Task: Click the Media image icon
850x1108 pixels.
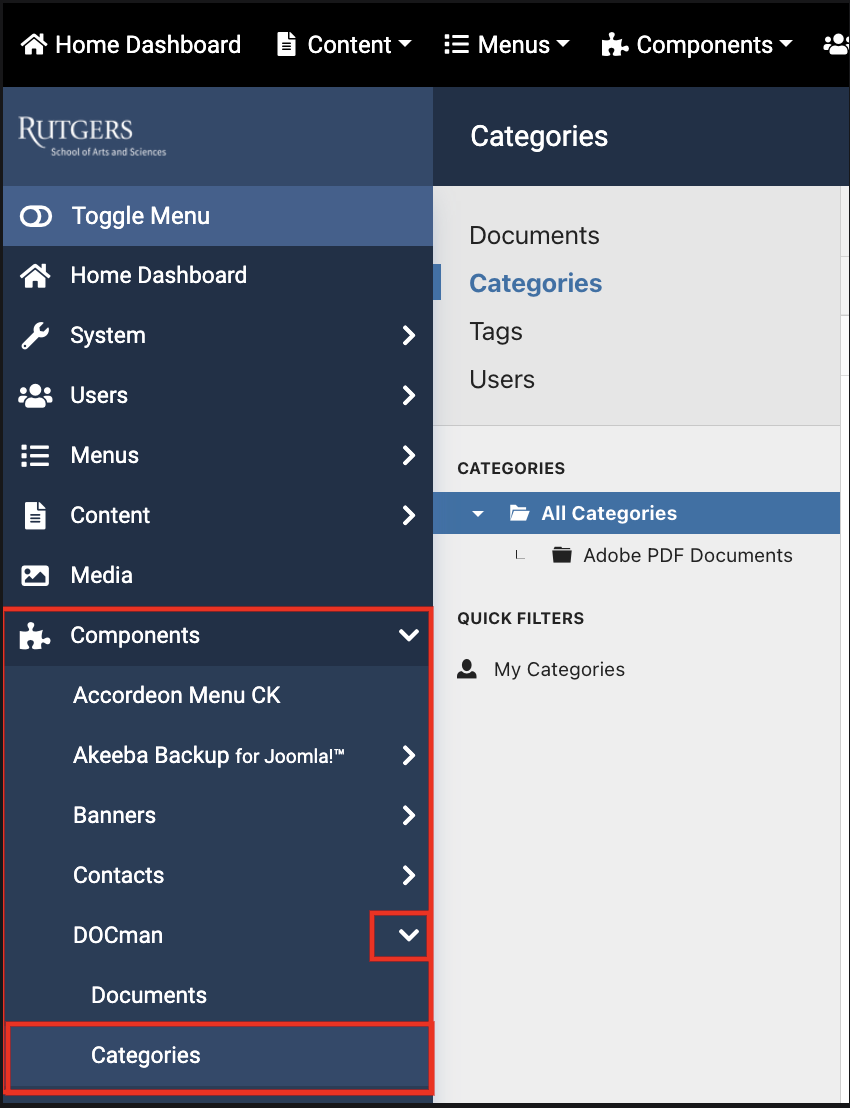Action: [x=35, y=575]
